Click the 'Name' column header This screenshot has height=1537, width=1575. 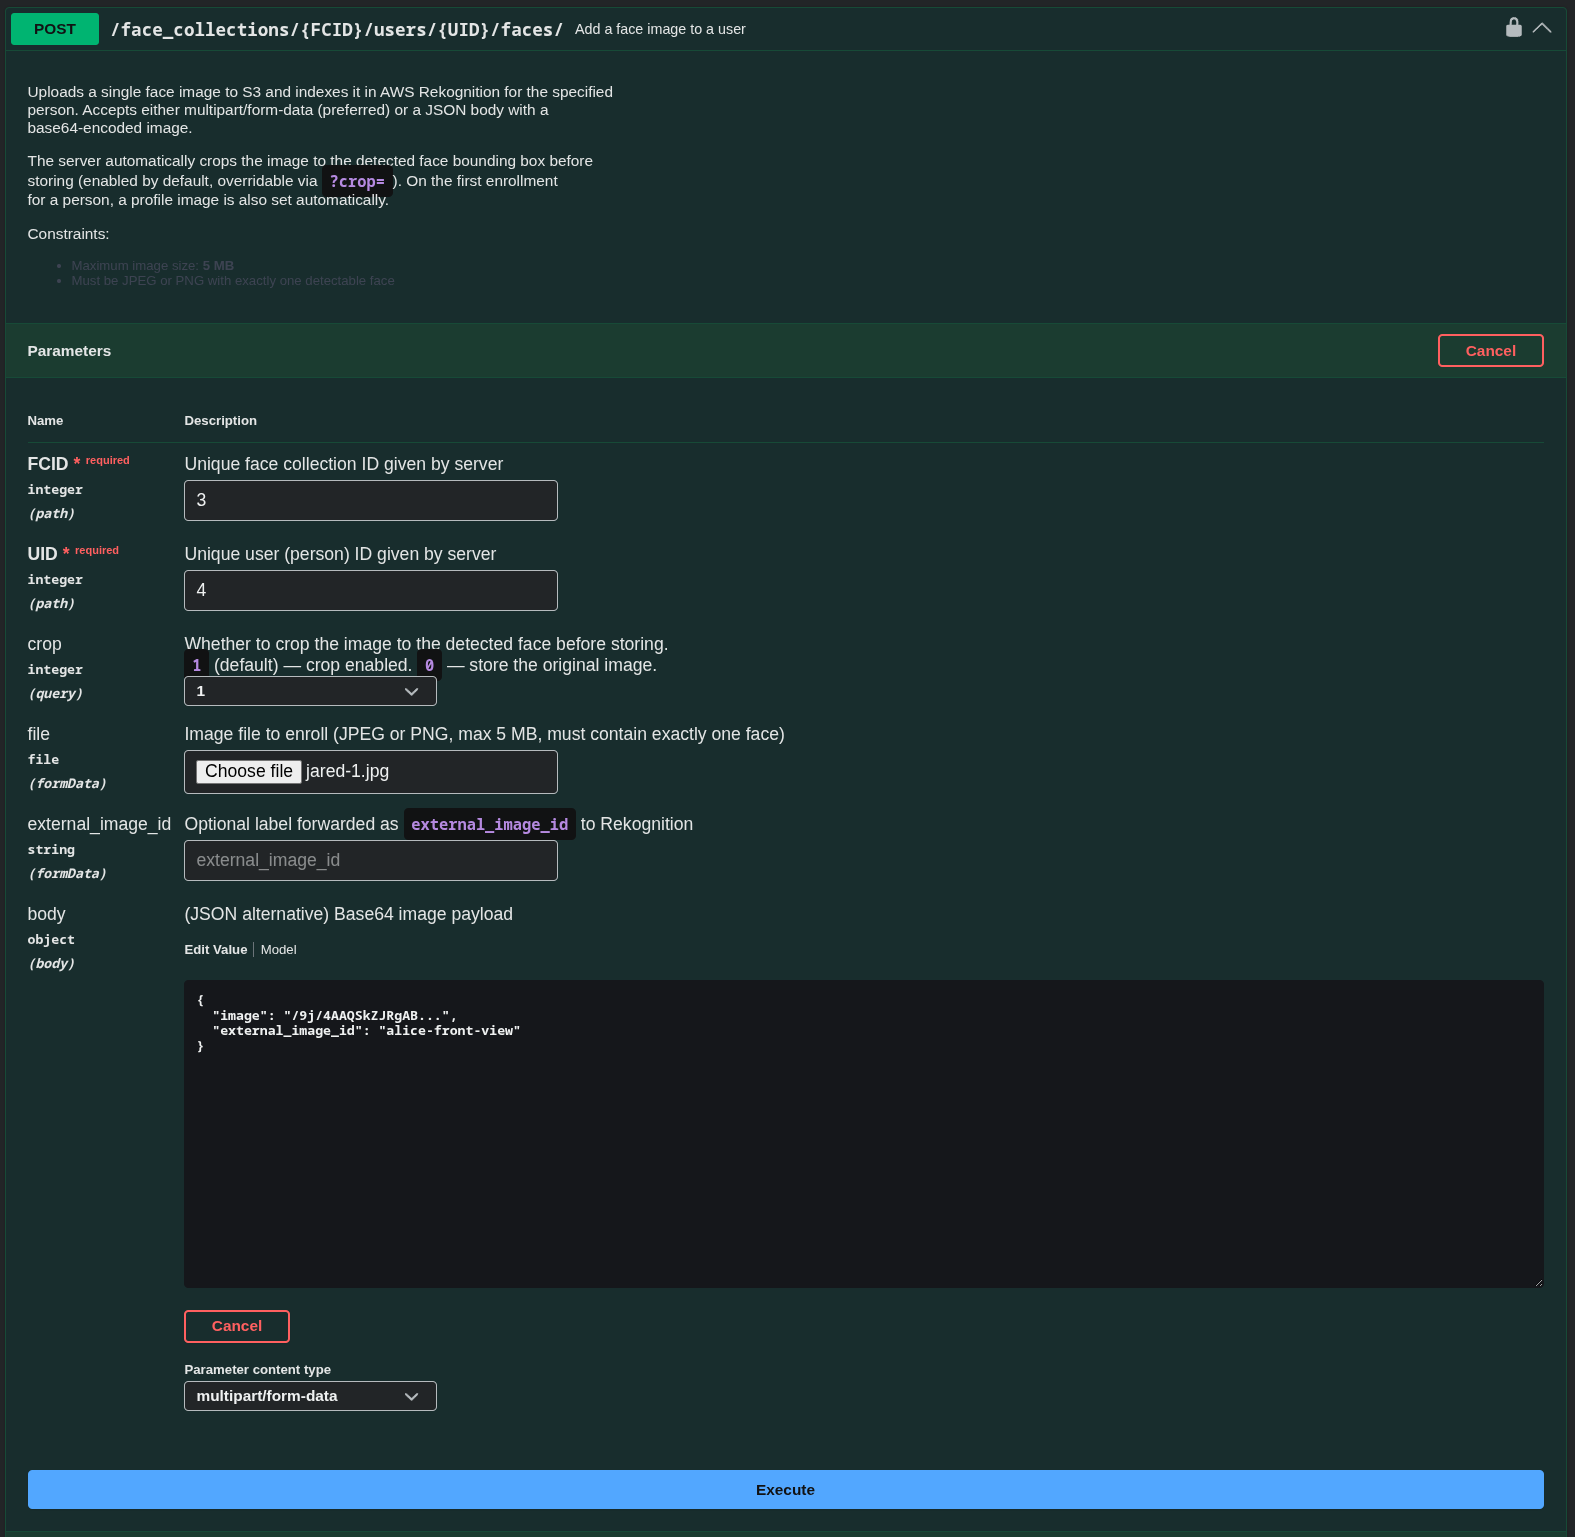click(45, 421)
